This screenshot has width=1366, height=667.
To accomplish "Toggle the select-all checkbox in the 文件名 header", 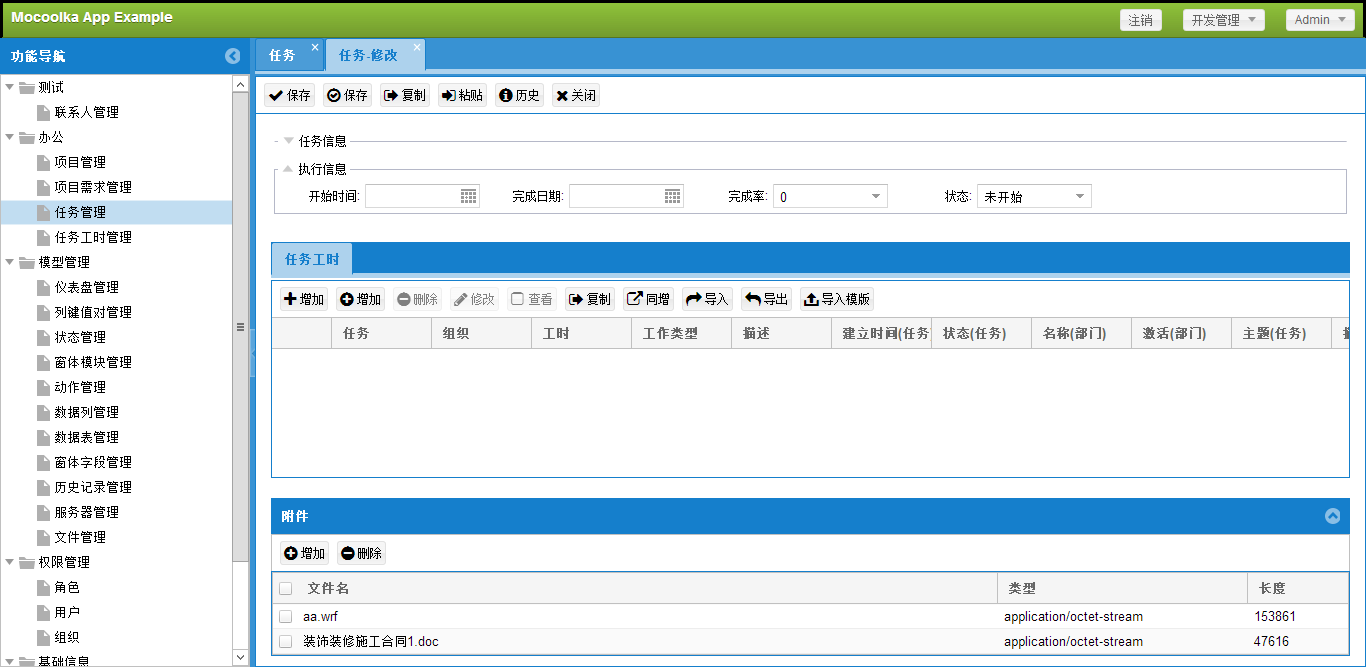I will coord(286,589).
